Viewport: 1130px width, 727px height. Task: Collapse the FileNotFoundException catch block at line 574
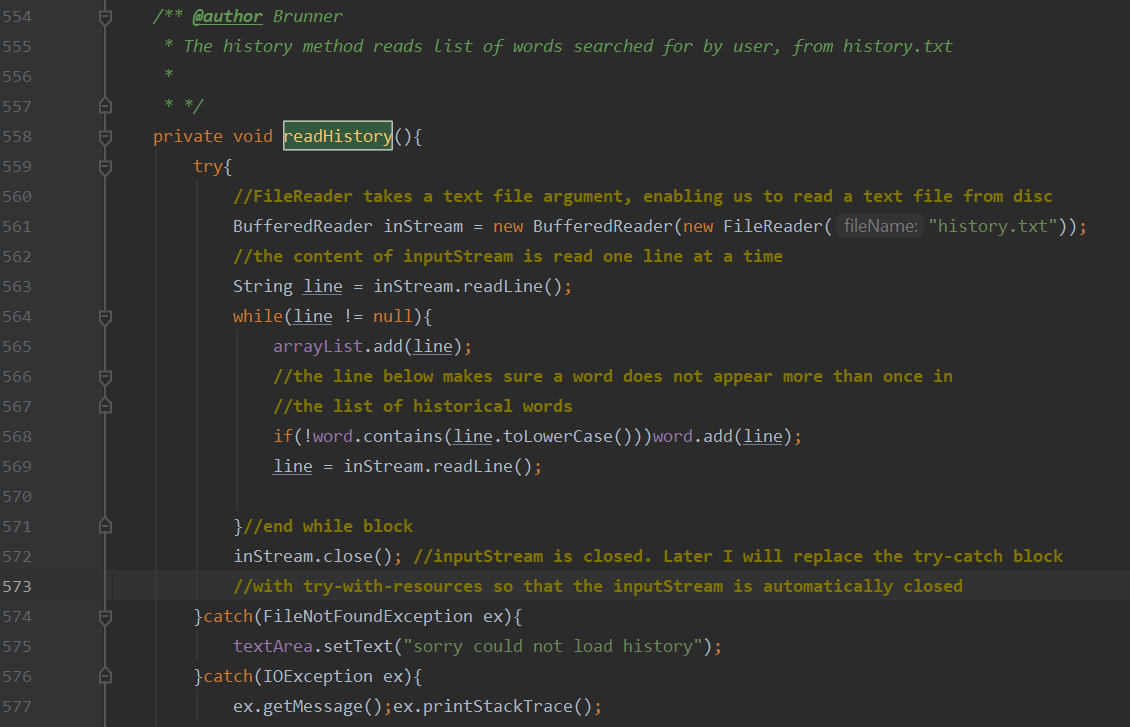(105, 617)
